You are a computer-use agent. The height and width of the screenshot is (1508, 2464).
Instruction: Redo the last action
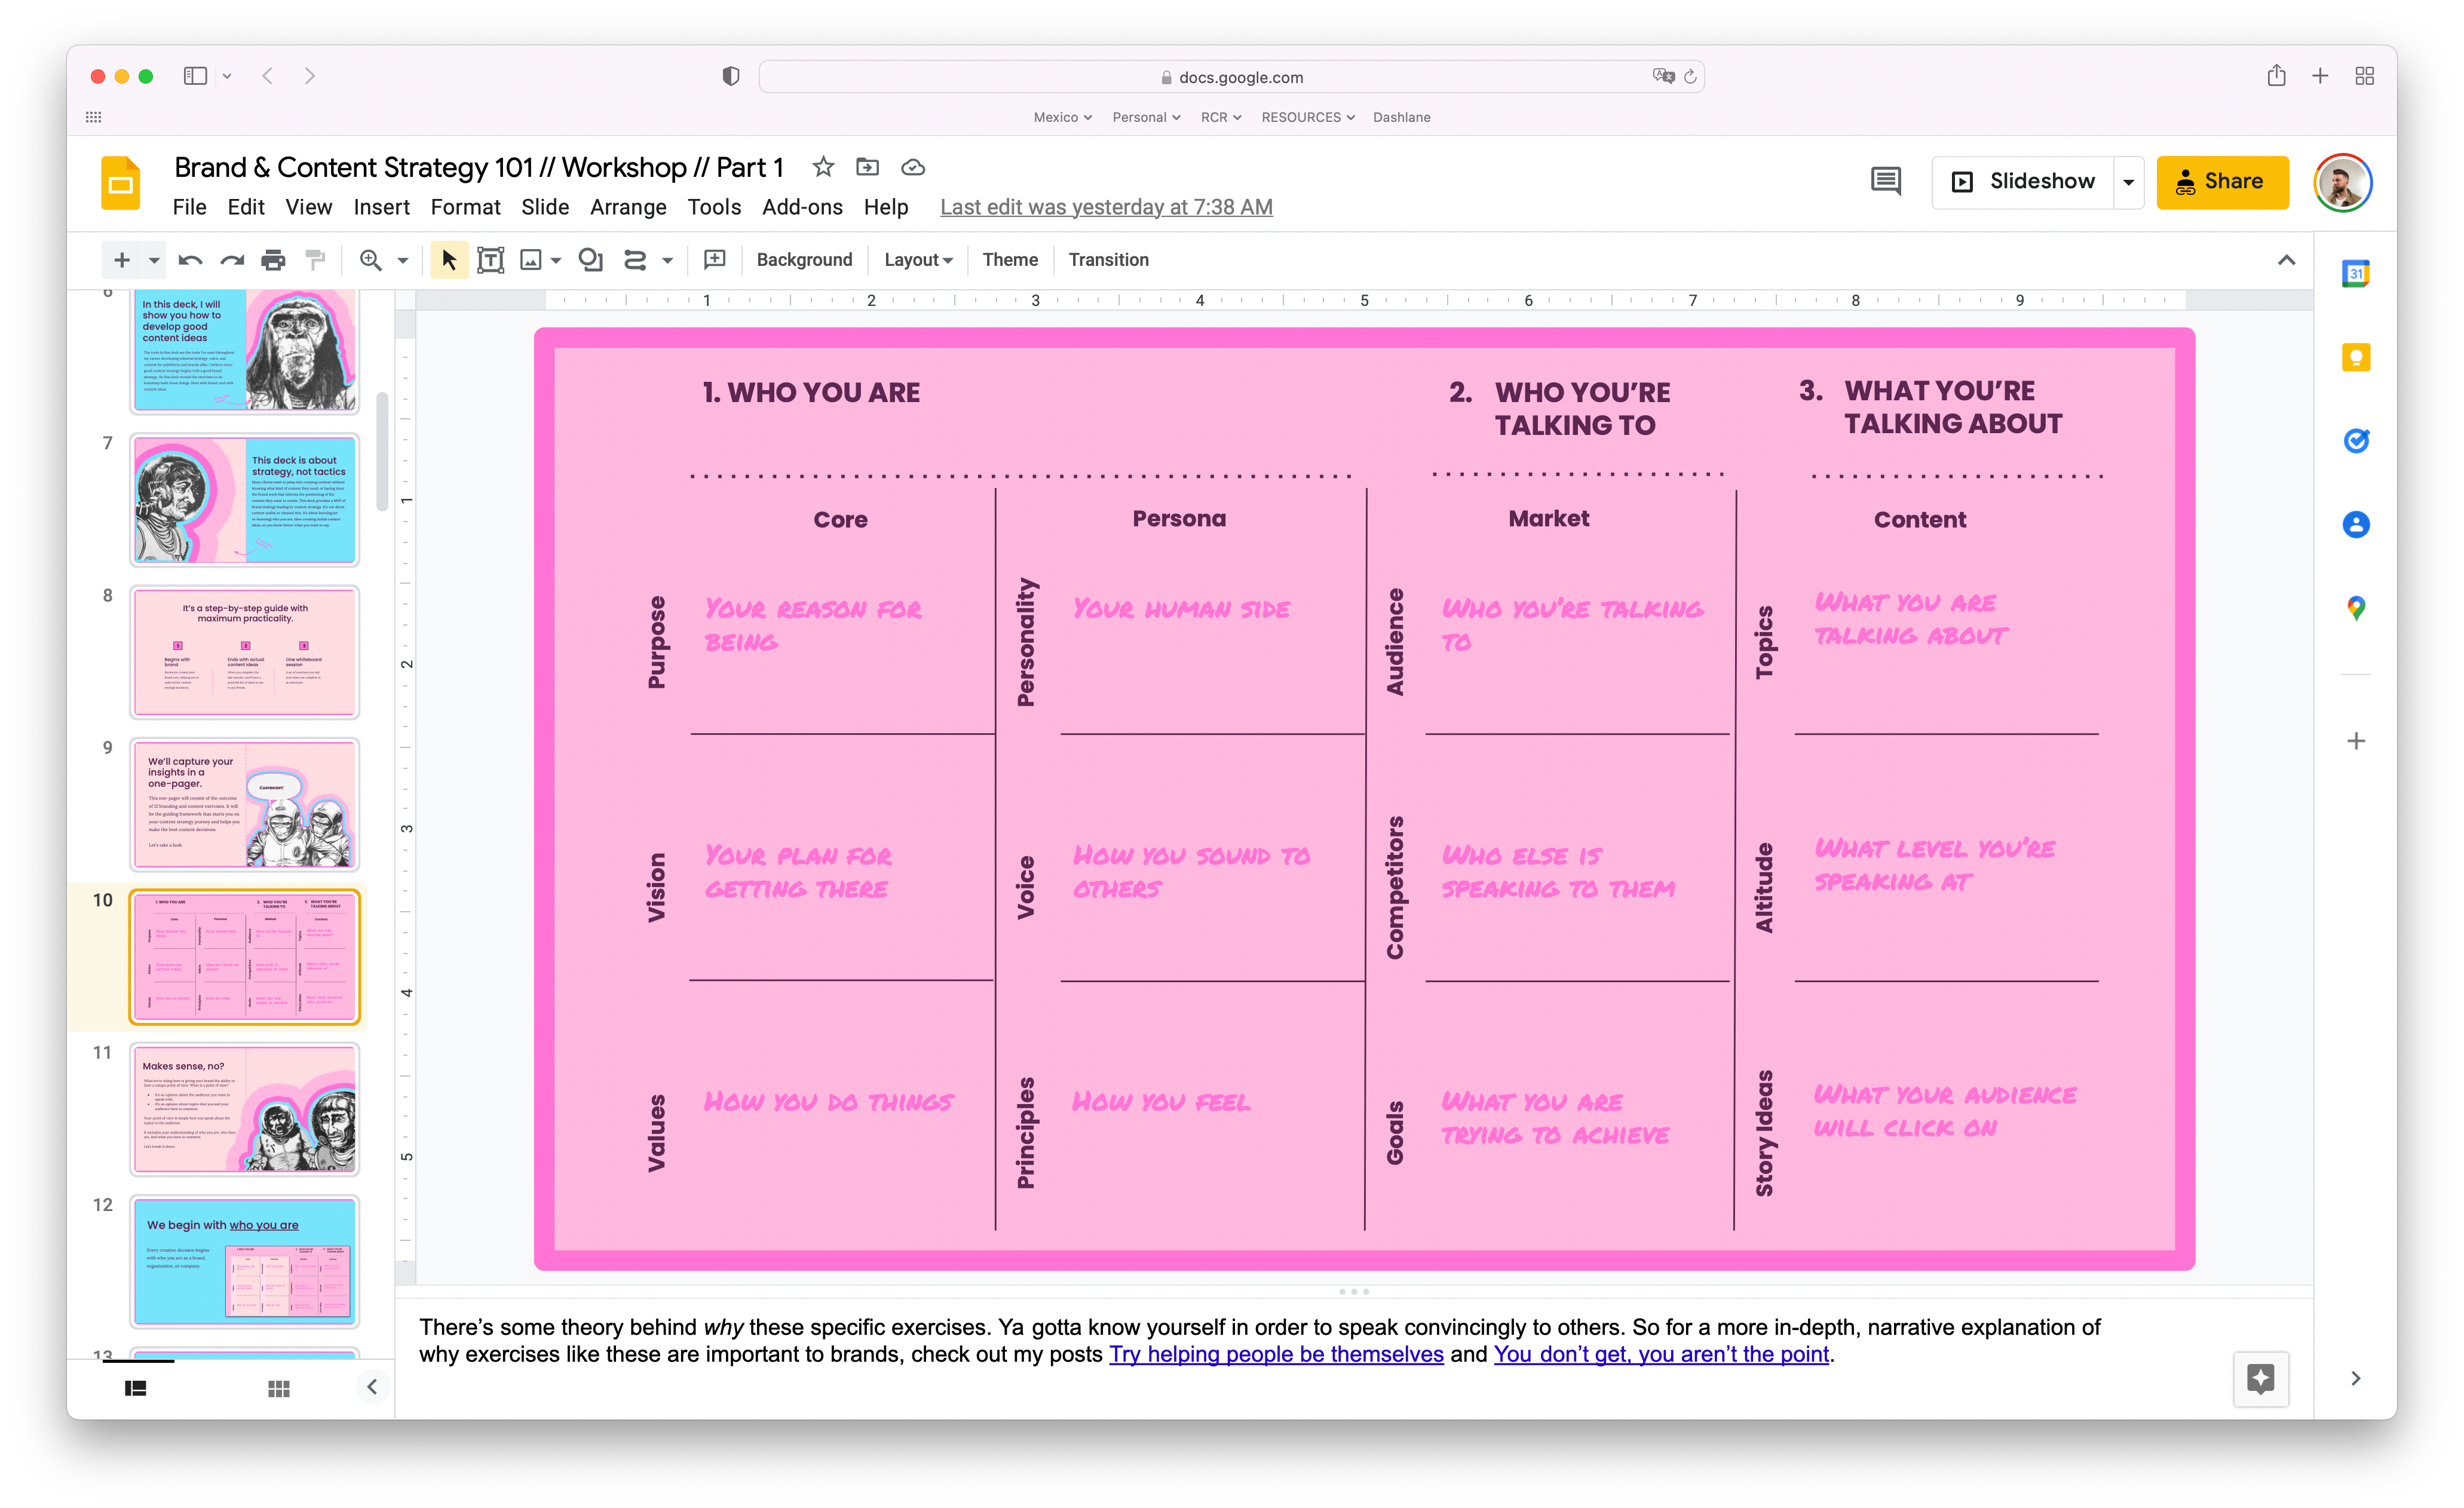(232, 260)
